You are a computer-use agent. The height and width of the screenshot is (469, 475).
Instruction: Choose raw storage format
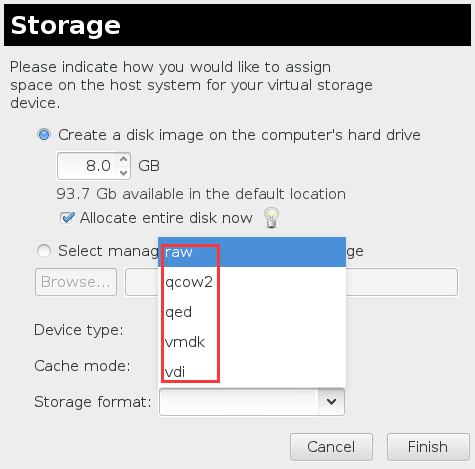click(252, 252)
